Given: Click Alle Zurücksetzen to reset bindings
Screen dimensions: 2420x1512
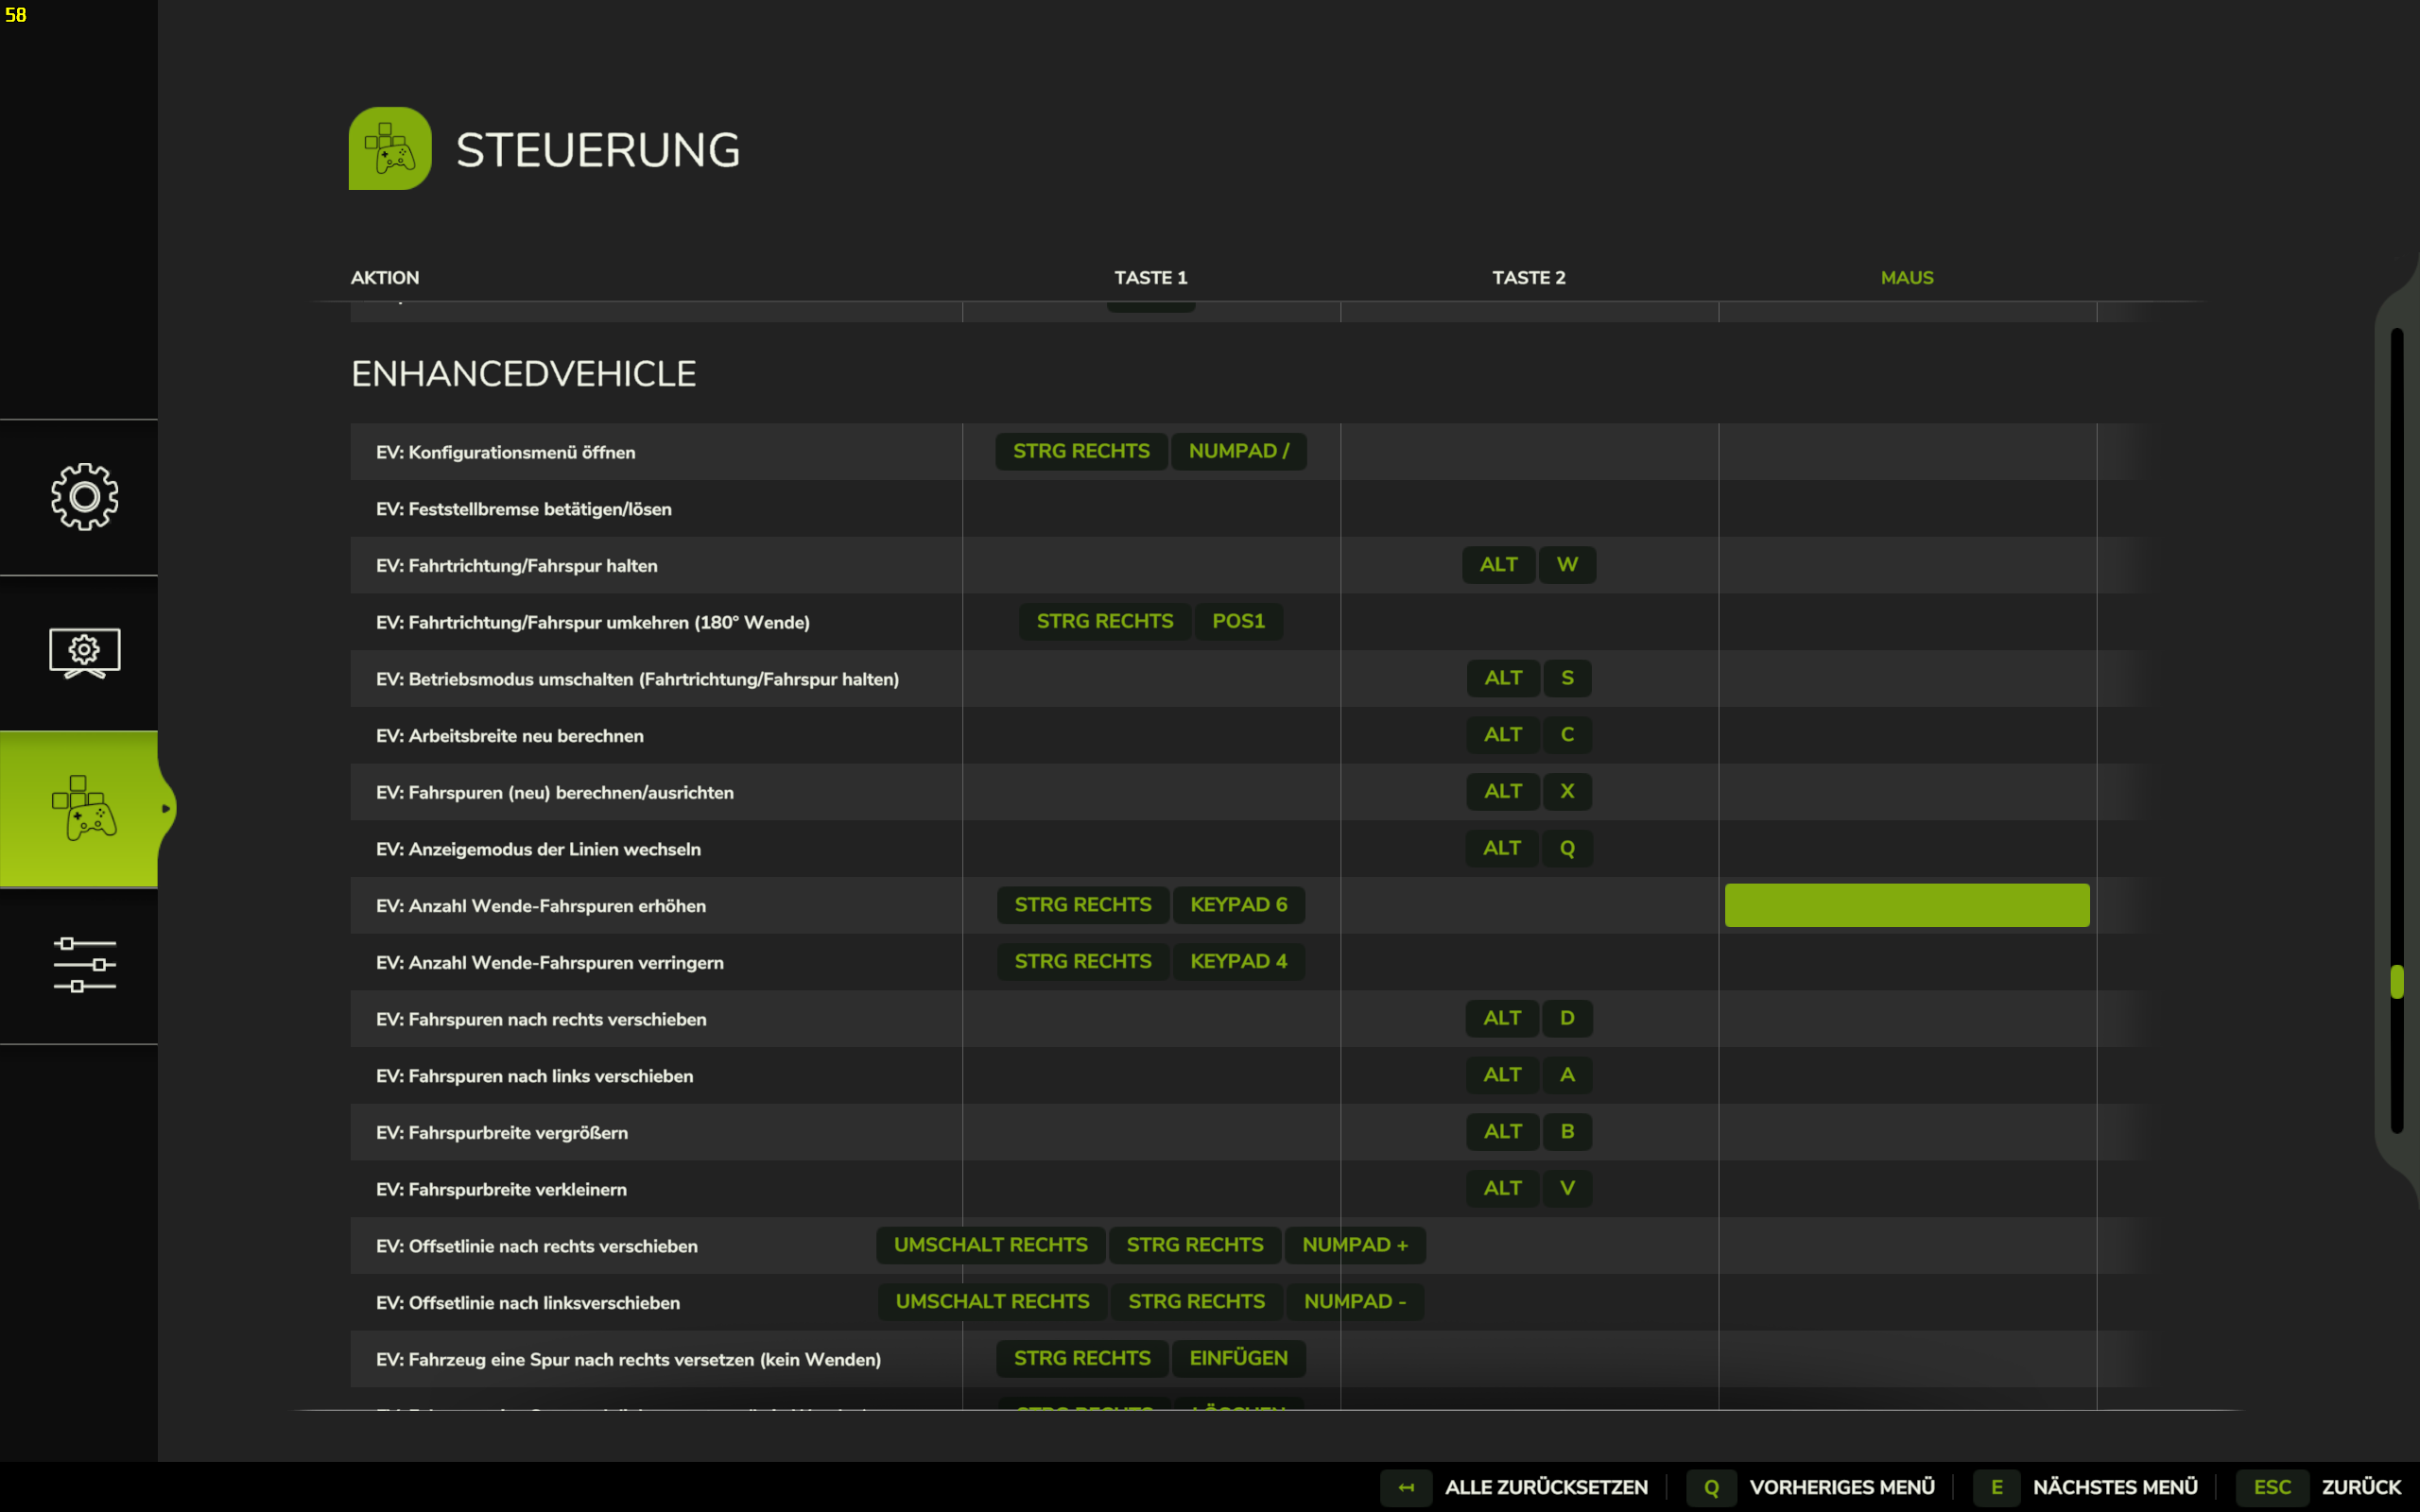Looking at the screenshot, I should coord(1546,1487).
